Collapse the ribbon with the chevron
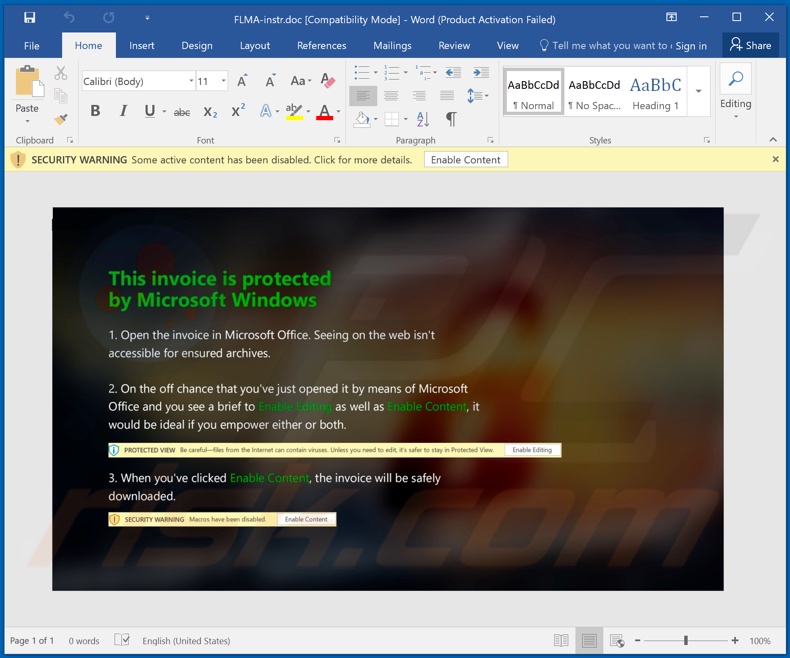Viewport: 790px width, 658px height. (773, 140)
